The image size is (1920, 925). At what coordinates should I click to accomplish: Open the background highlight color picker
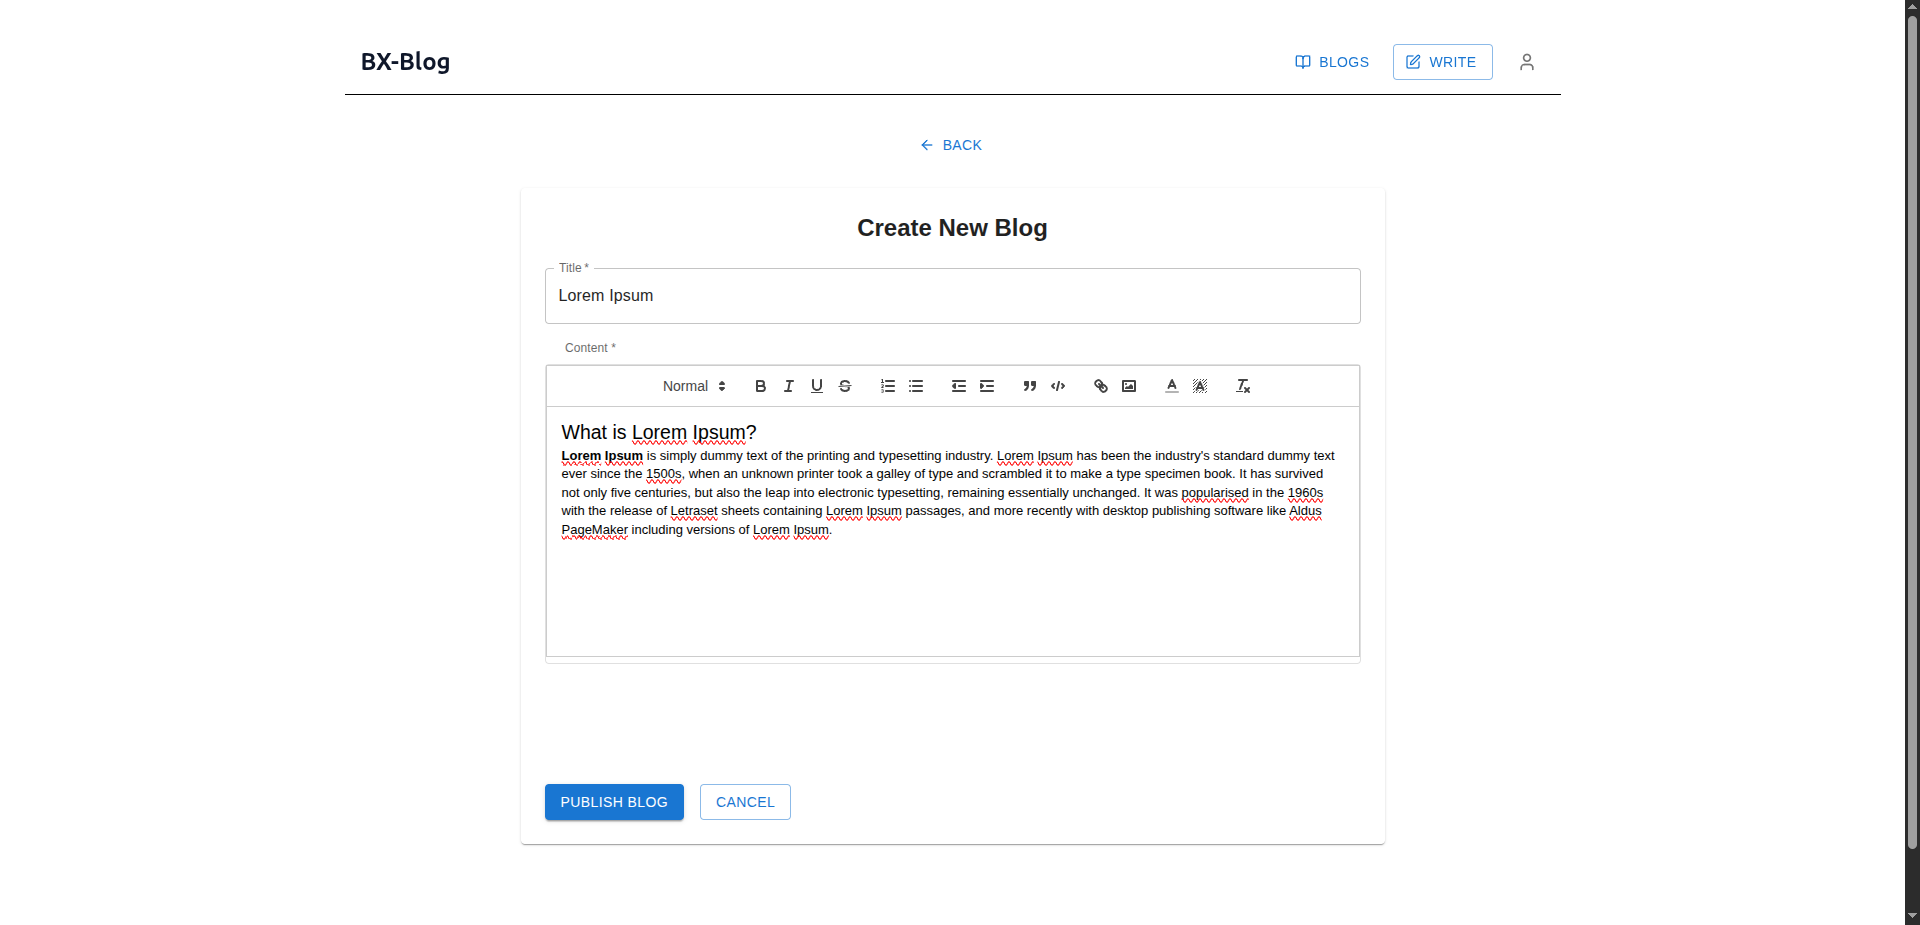1200,386
